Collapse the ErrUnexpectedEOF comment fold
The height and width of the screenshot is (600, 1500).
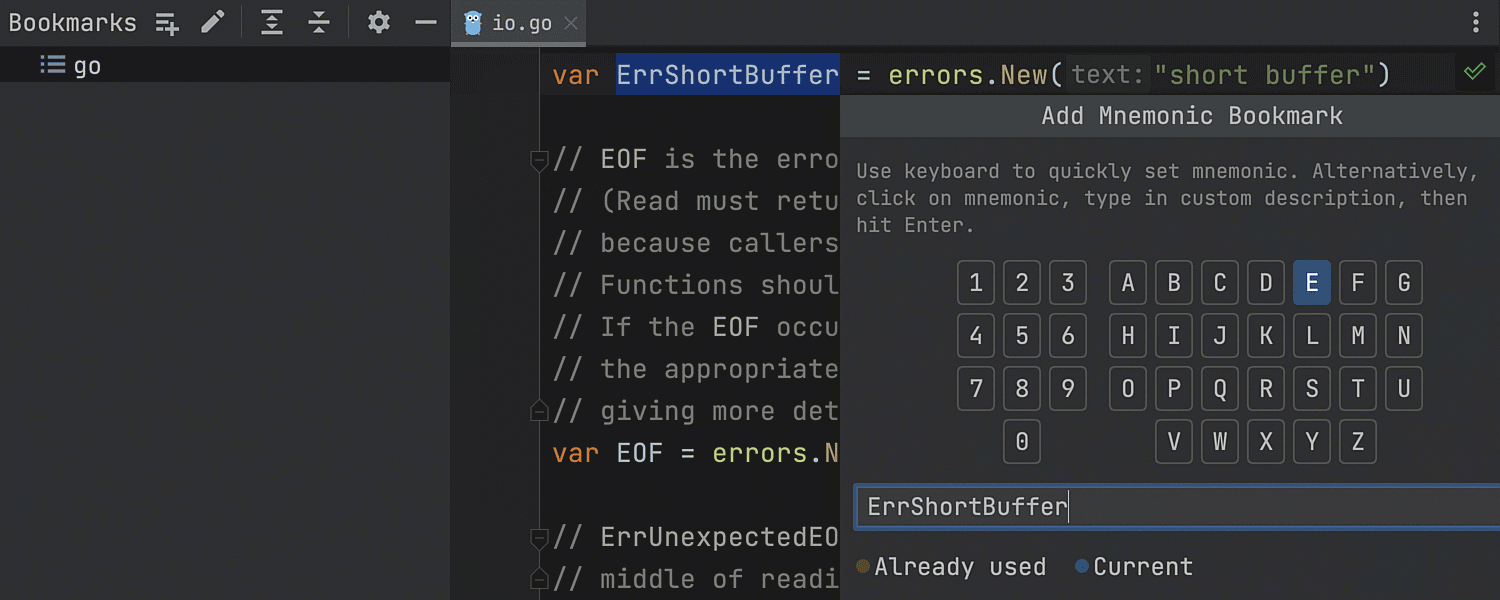539,537
